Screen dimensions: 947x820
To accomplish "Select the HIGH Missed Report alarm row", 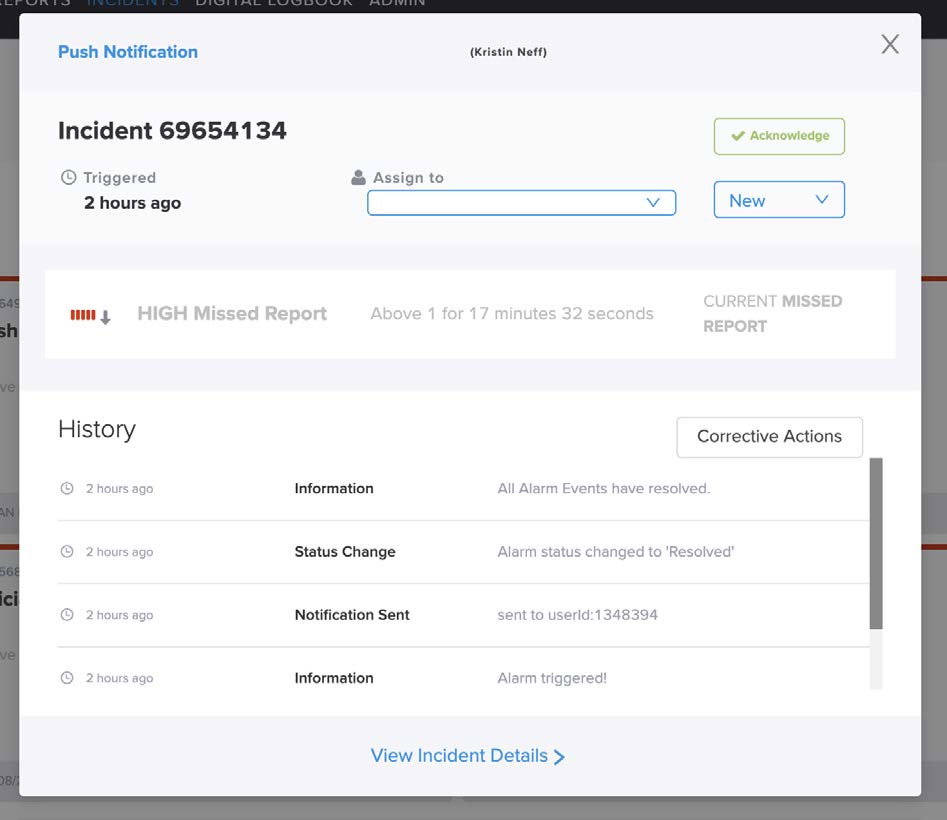I will pyautogui.click(x=470, y=314).
